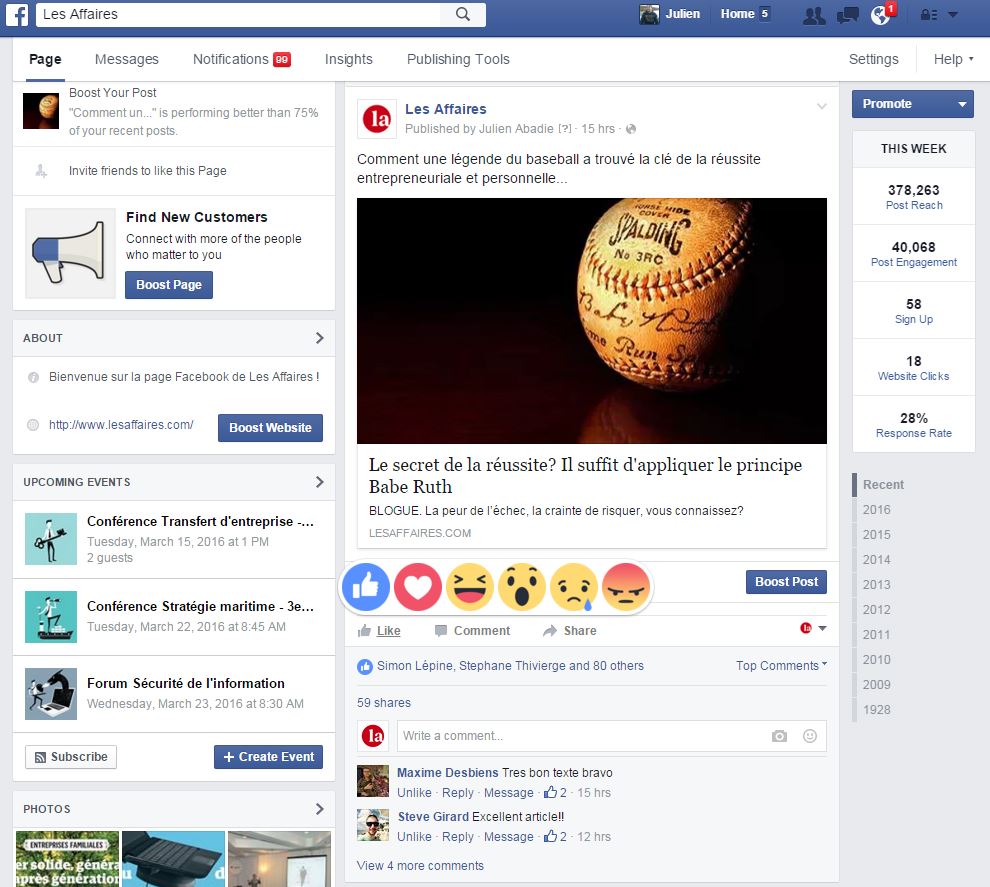Screen dimensions: 990x887
Task: Jump to 1928 in the timeline
Action: pos(877,710)
